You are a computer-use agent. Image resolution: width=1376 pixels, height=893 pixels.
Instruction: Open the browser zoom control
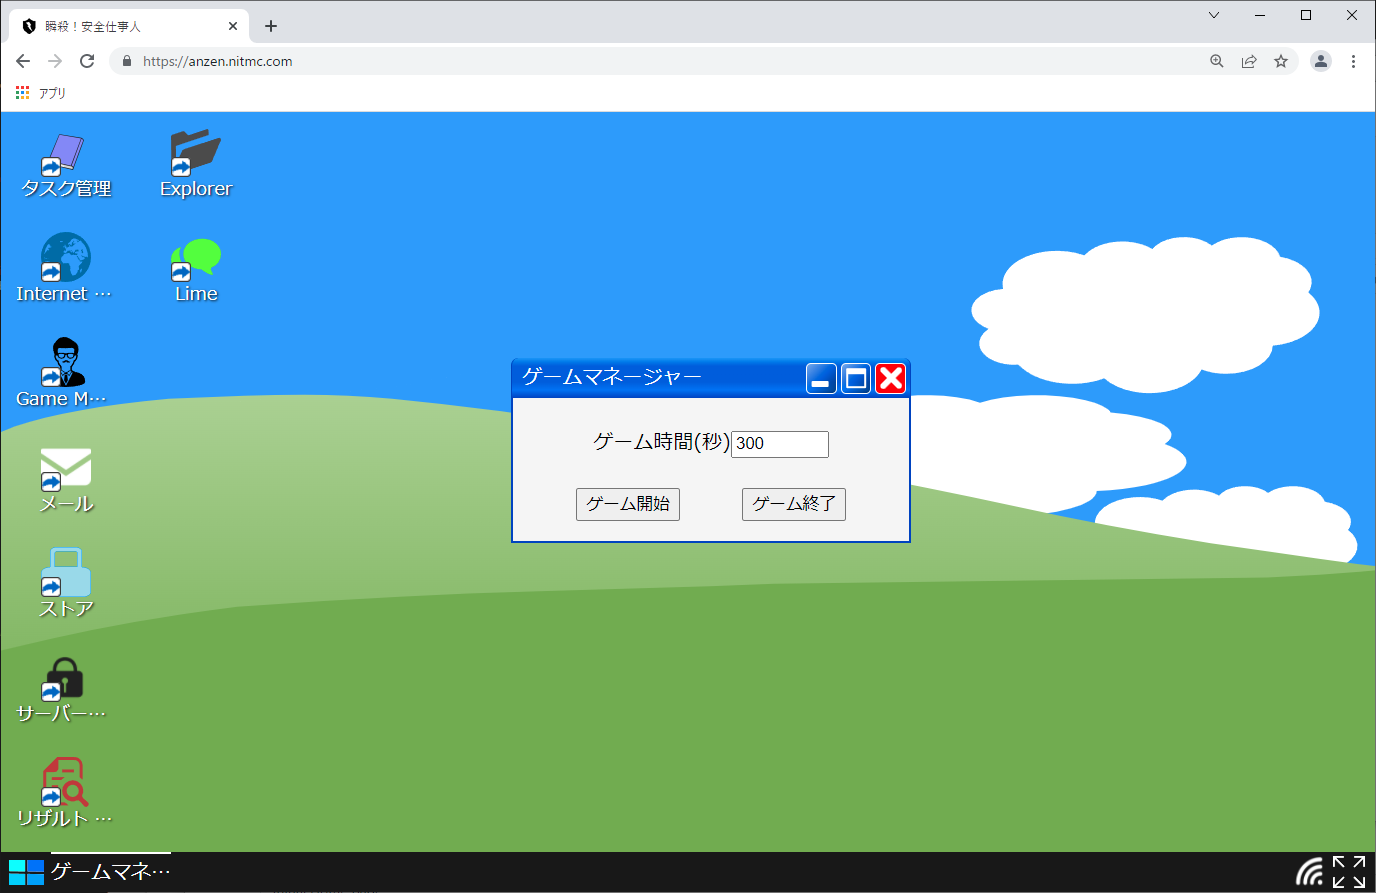coord(1217,61)
